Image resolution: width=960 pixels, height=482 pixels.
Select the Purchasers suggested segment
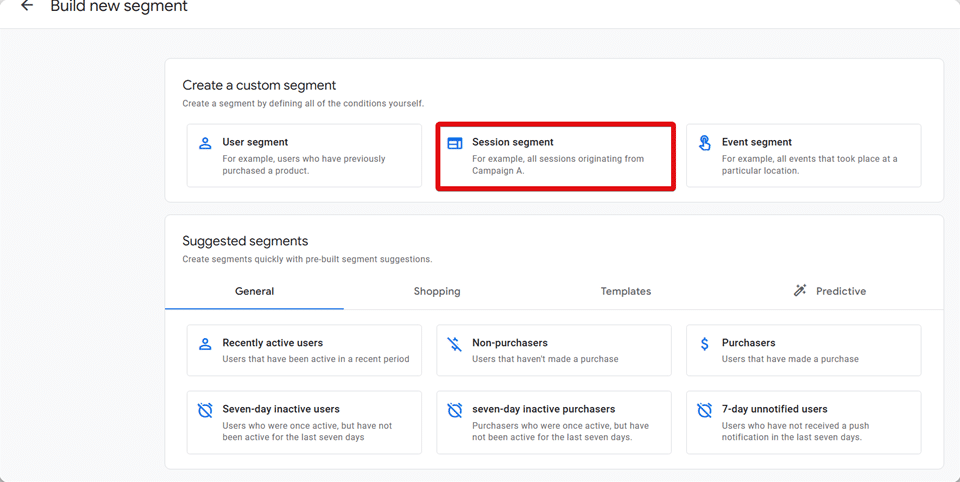coord(804,350)
